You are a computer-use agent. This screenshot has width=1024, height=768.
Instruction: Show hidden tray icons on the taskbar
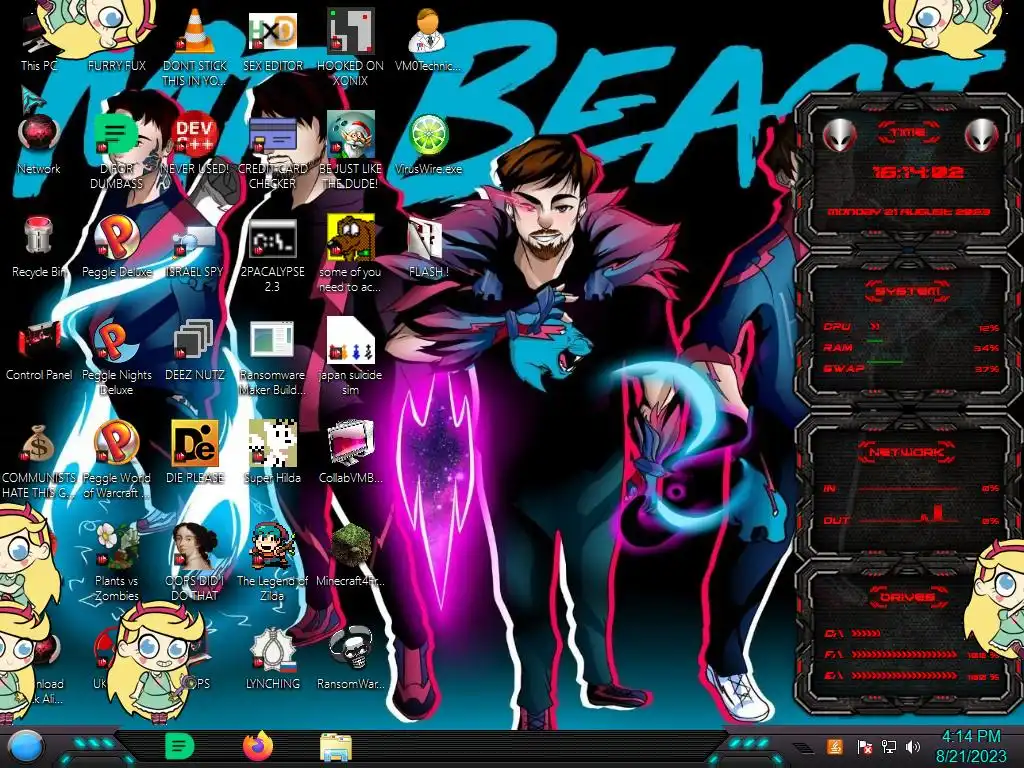coord(803,748)
